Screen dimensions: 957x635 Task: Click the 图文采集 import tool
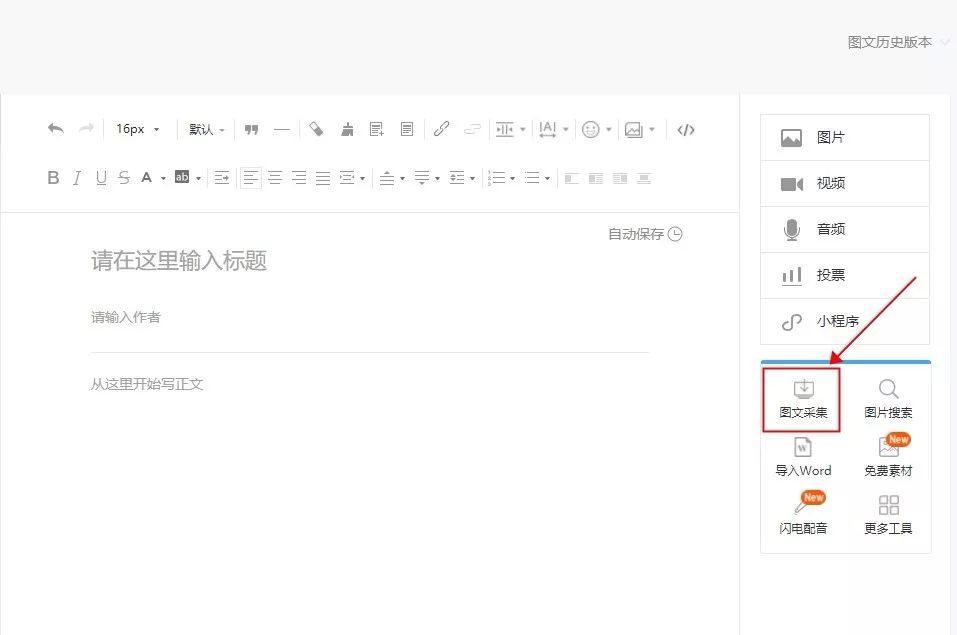(803, 399)
